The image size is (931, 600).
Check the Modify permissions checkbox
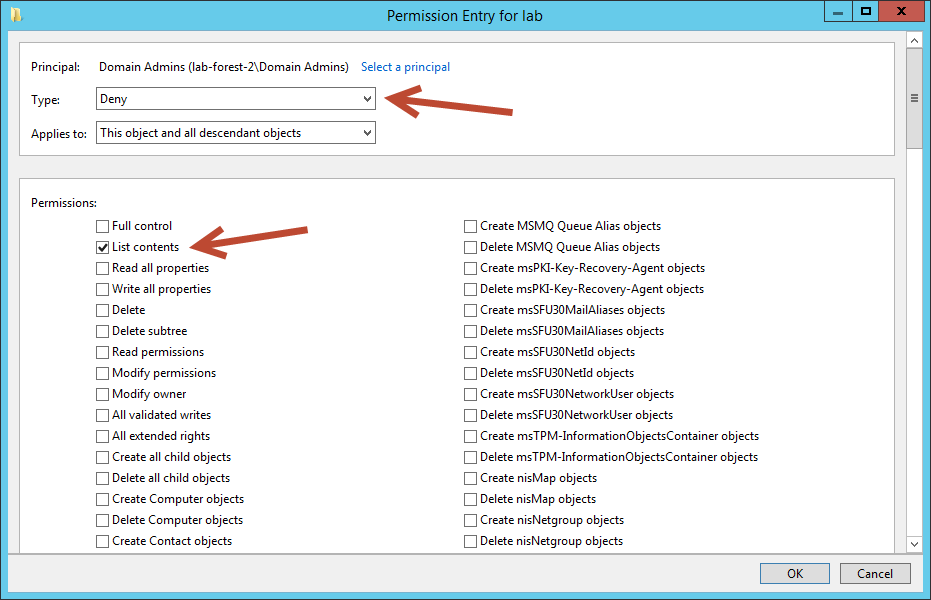coord(103,373)
